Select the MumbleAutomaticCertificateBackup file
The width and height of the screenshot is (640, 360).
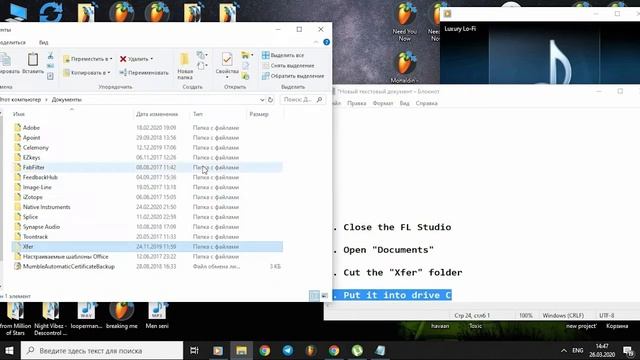pyautogui.click(x=147, y=267)
